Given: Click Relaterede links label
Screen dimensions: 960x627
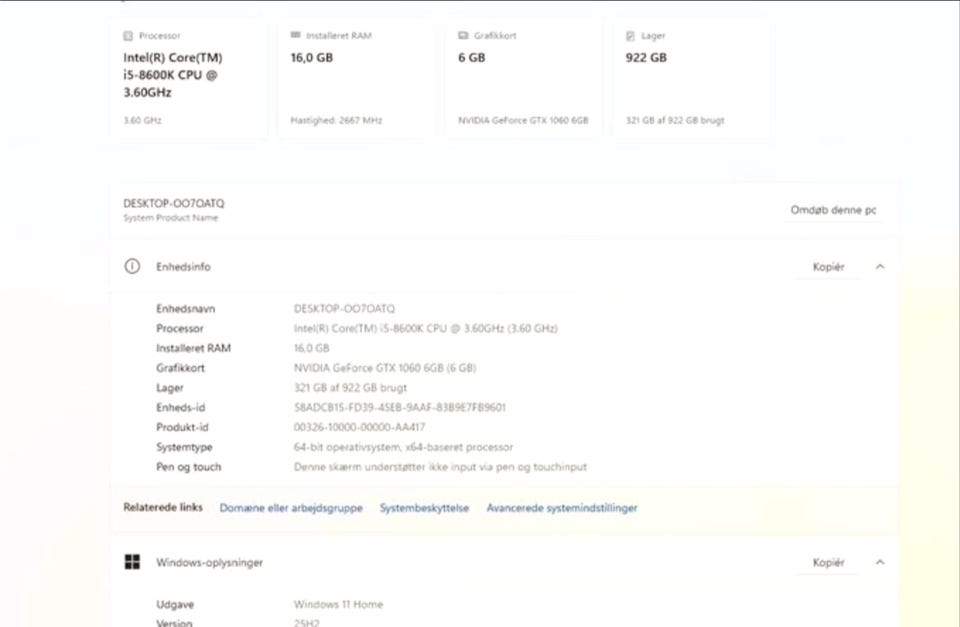Looking at the screenshot, I should point(163,507).
